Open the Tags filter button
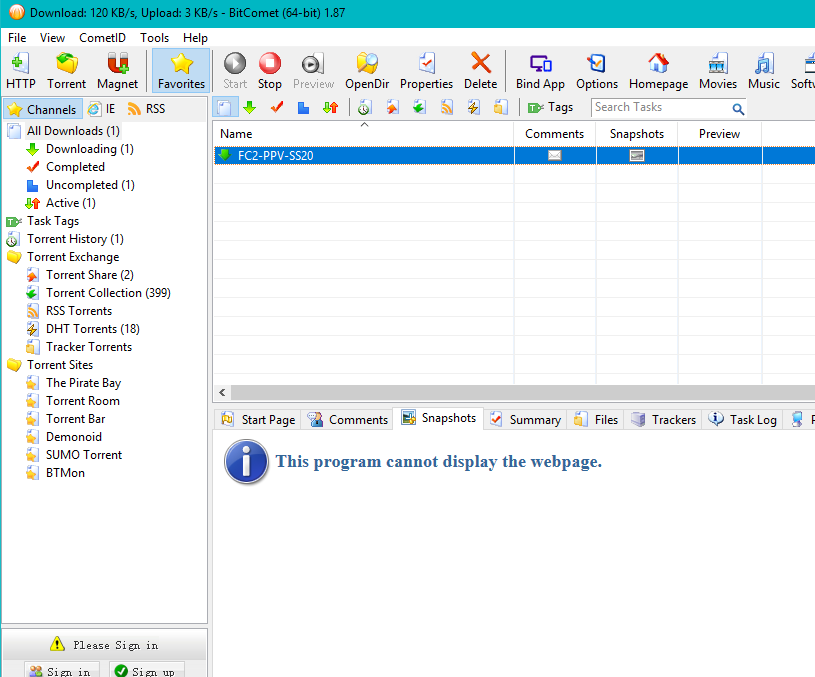Screen dimensions: 815x677 tap(550, 108)
